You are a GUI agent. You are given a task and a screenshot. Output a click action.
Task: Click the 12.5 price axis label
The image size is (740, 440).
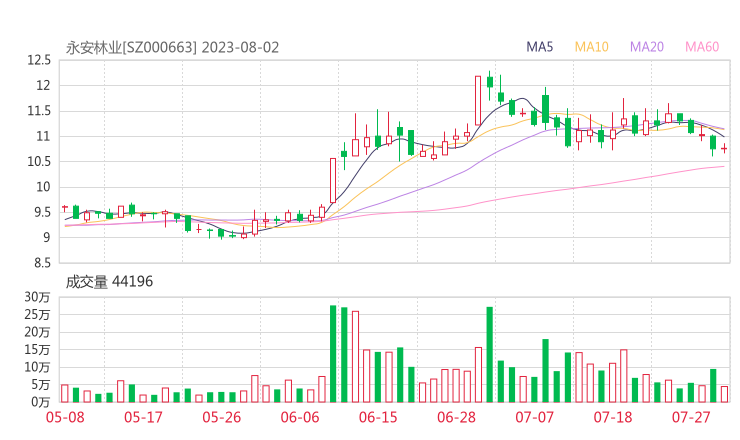tap(39, 60)
